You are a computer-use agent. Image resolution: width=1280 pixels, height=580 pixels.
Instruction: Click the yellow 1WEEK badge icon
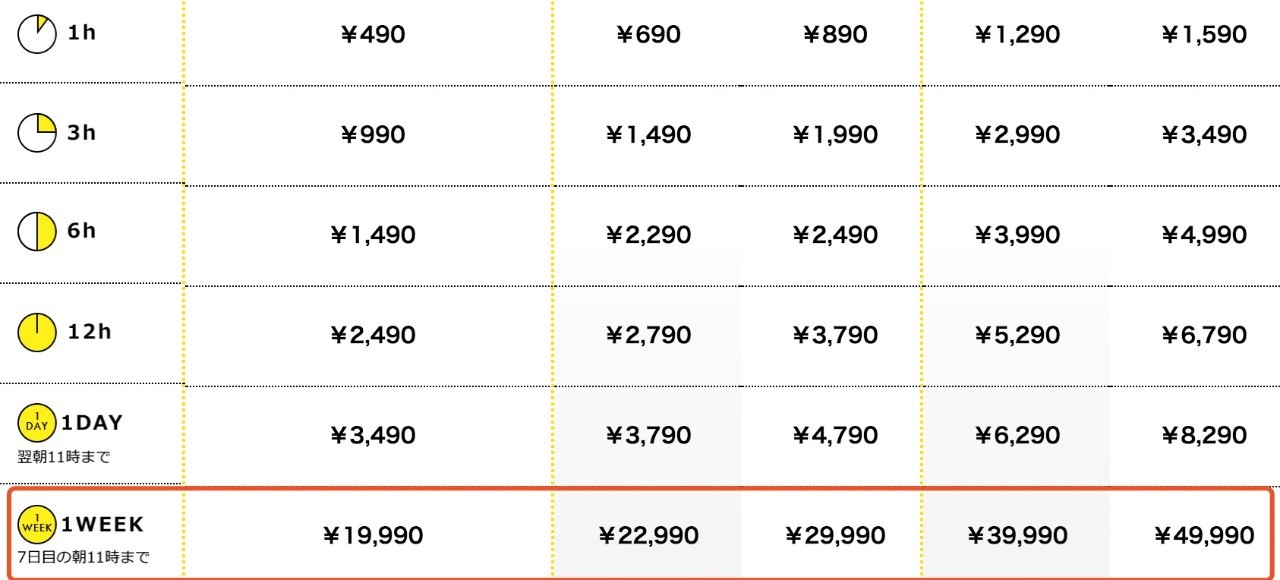[x=37, y=525]
